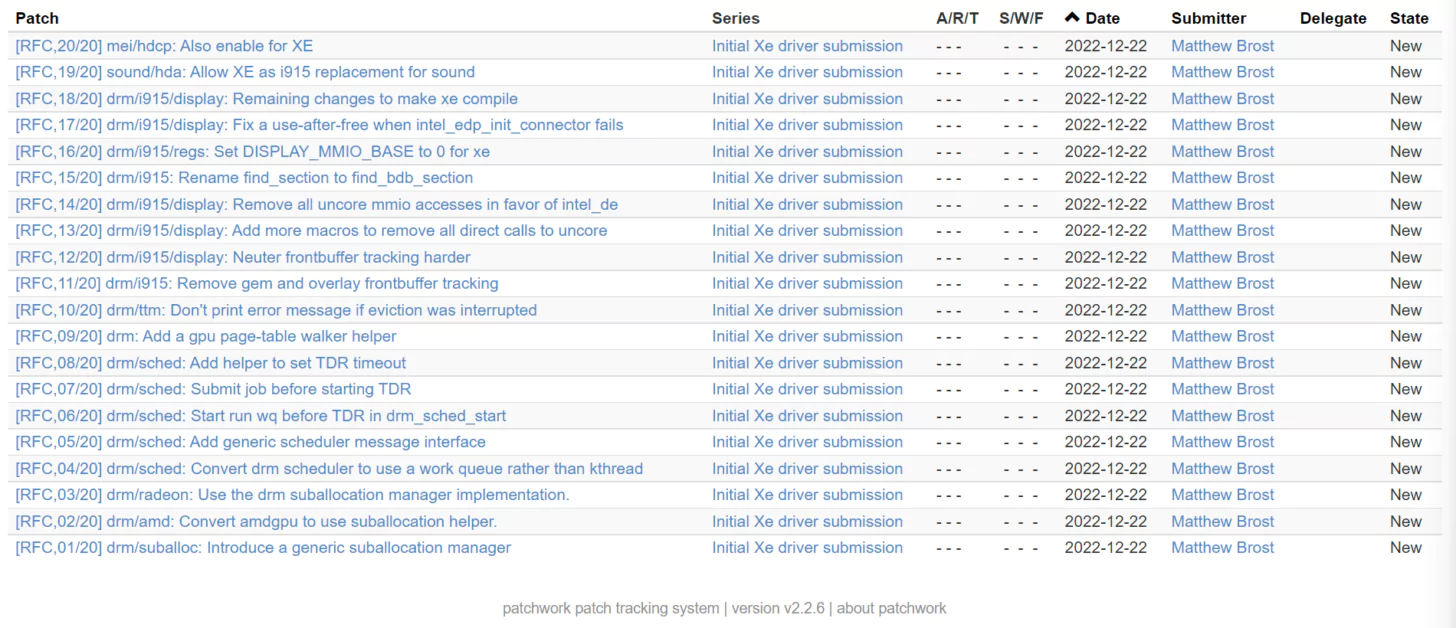Open patch [RFC,15/20] drm/i915: Rename find_section

[x=243, y=177]
